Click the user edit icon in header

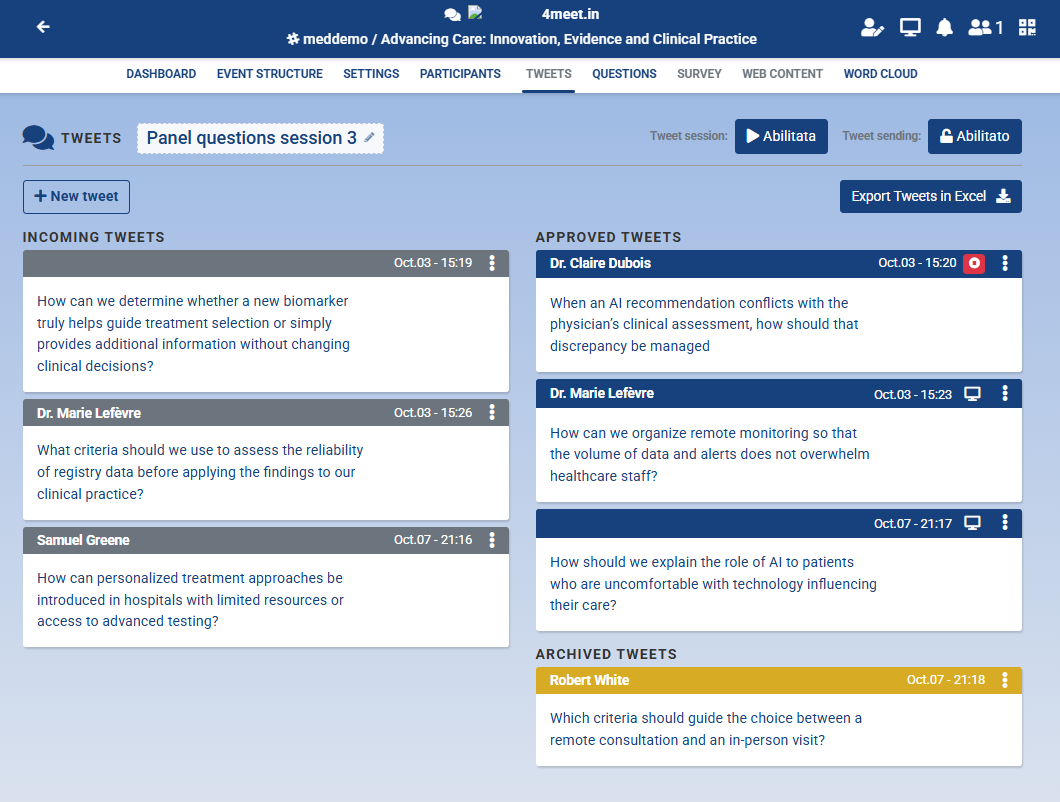(x=872, y=27)
